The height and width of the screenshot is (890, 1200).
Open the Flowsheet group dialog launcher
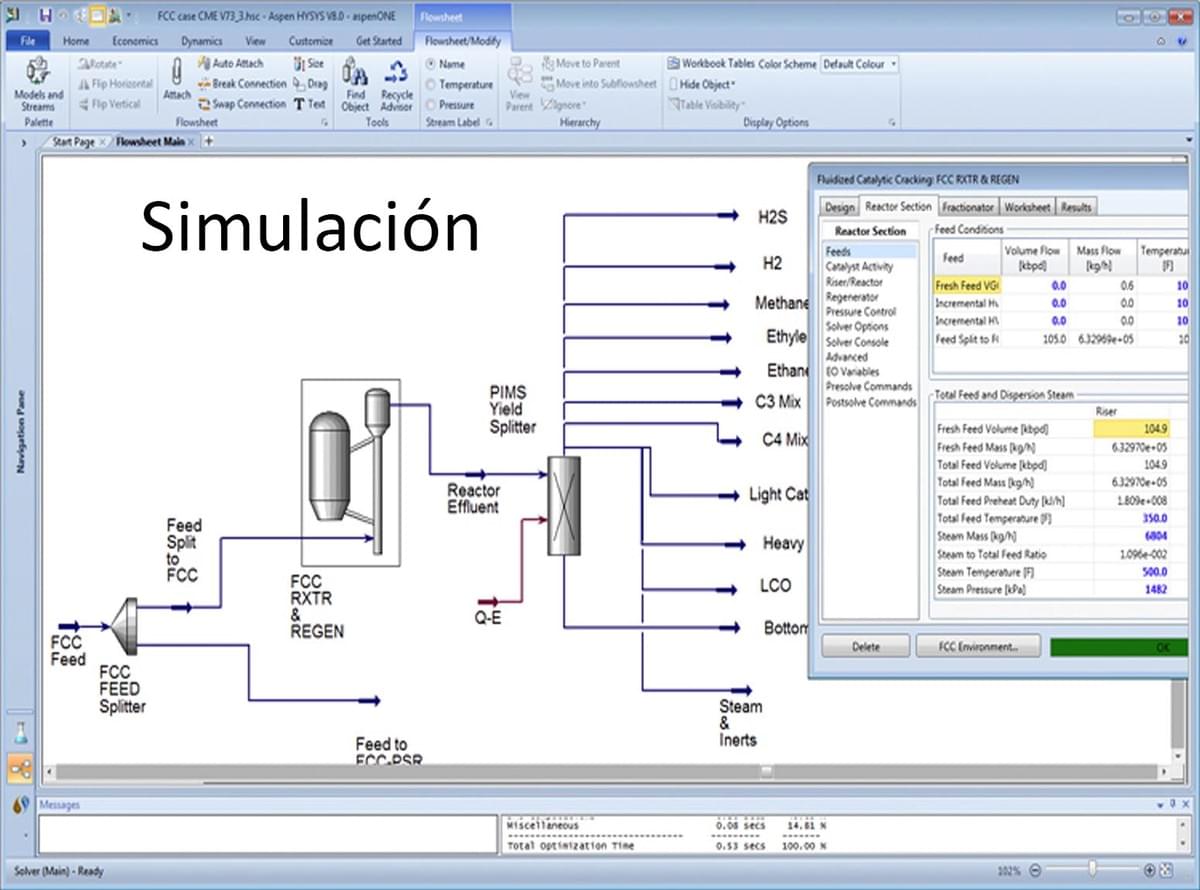(324, 122)
